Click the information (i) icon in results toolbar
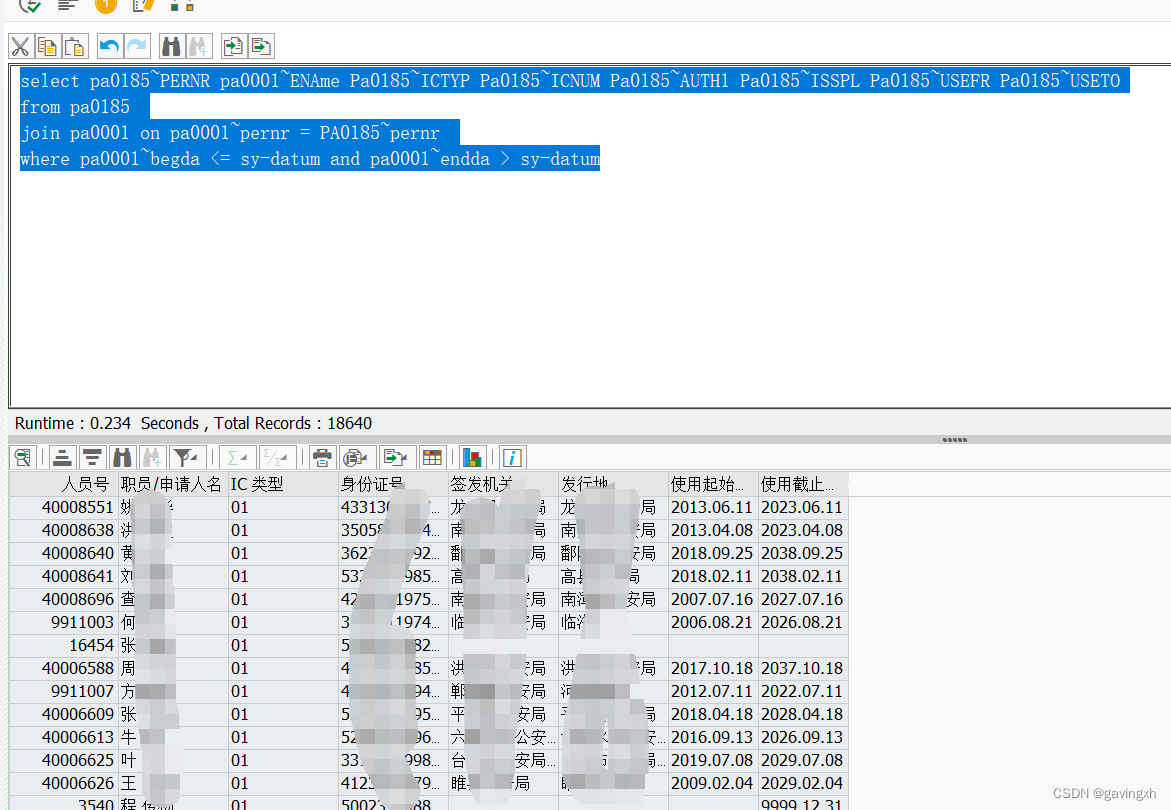1171x810 pixels. point(512,457)
